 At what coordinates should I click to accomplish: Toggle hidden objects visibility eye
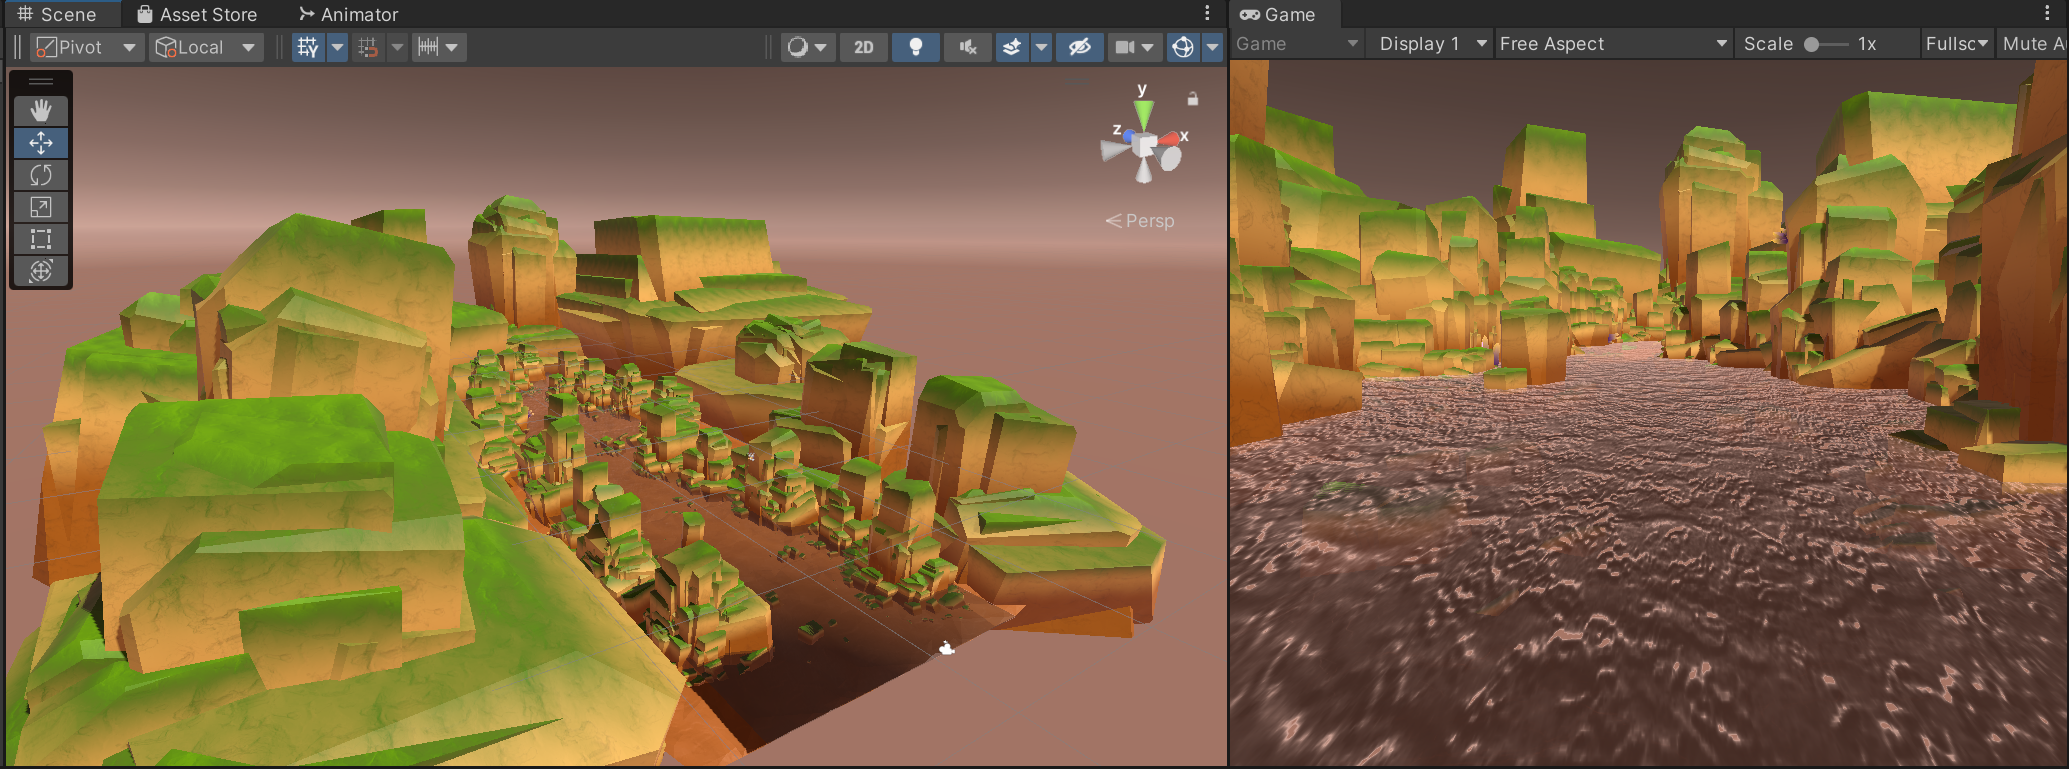pos(1079,47)
